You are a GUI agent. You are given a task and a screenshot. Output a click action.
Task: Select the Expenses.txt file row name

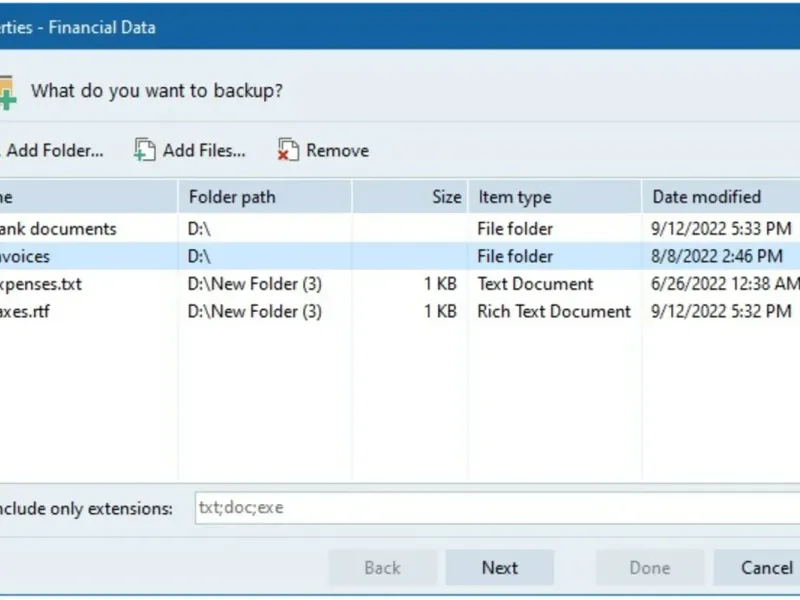click(40, 284)
